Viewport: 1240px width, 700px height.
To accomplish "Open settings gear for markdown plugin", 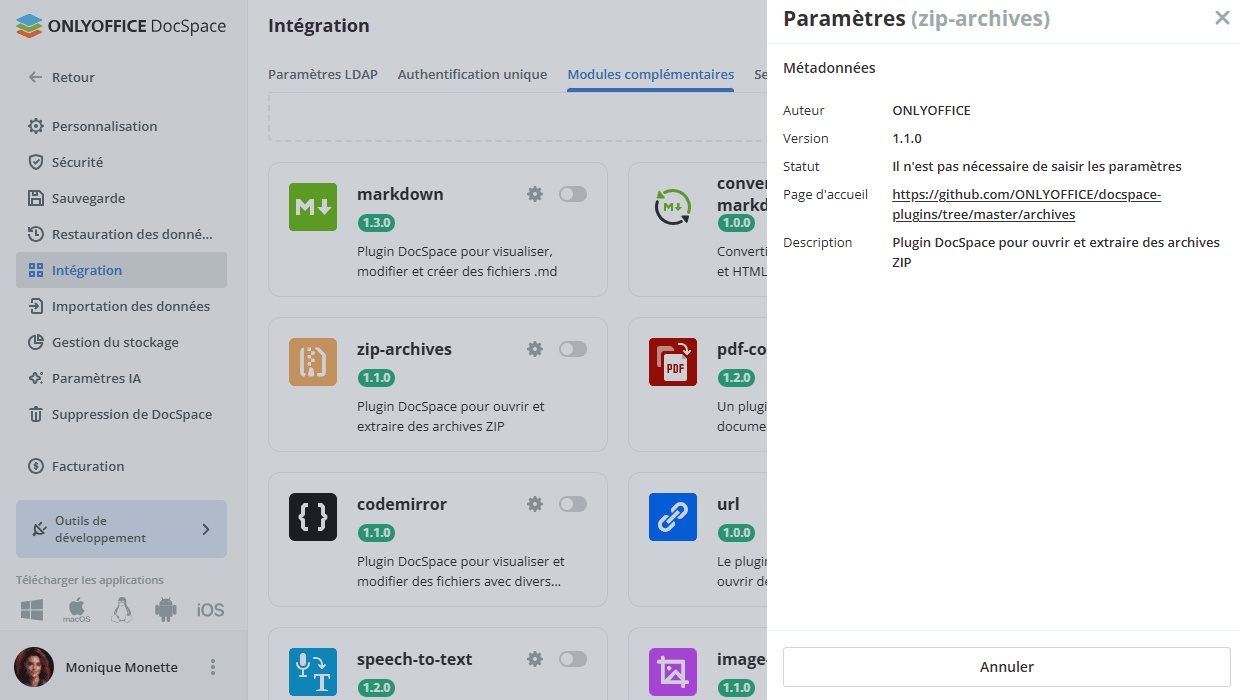I will tap(535, 194).
